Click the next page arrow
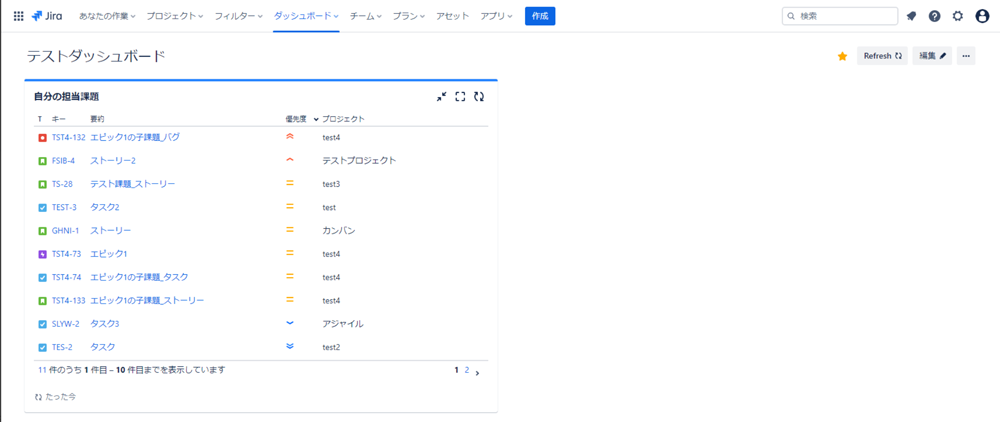The height and width of the screenshot is (422, 1000). click(x=478, y=372)
